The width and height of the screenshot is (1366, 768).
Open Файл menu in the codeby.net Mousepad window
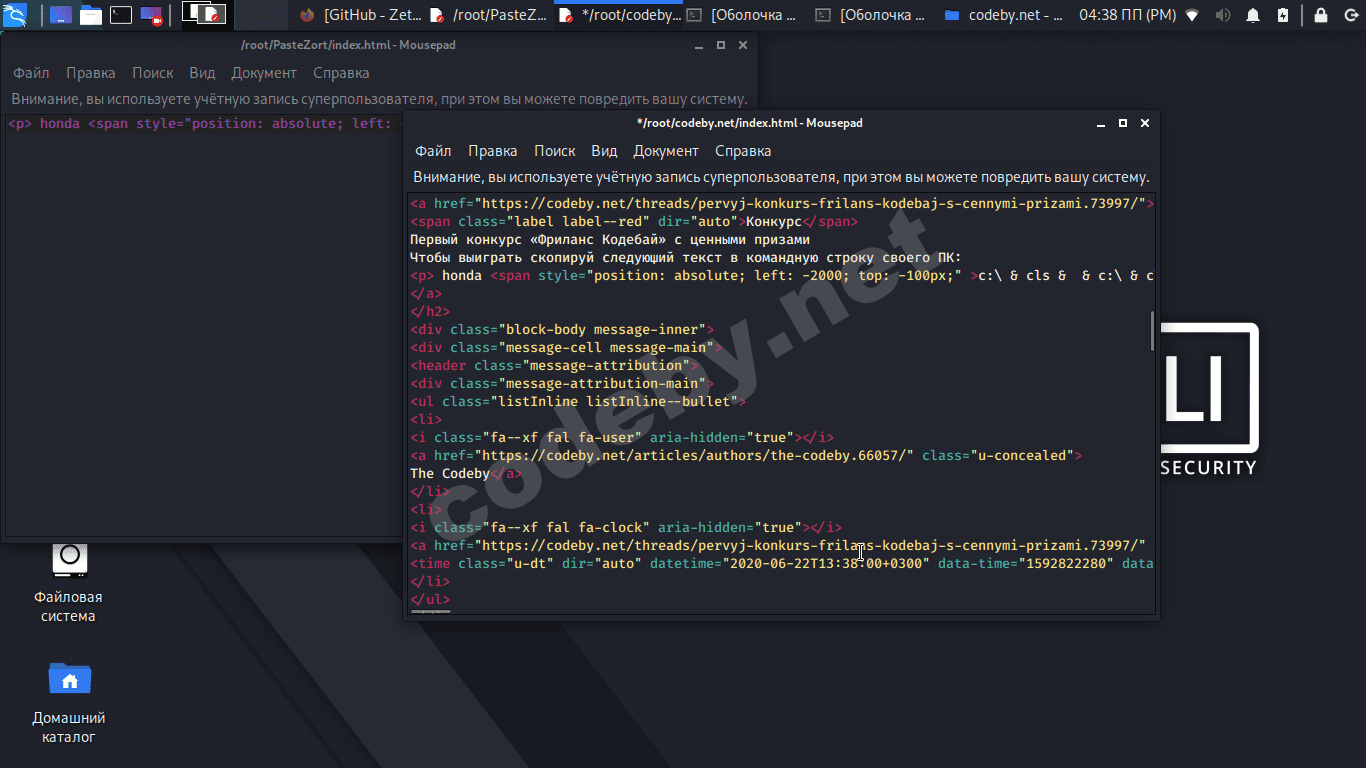pyautogui.click(x=433, y=151)
